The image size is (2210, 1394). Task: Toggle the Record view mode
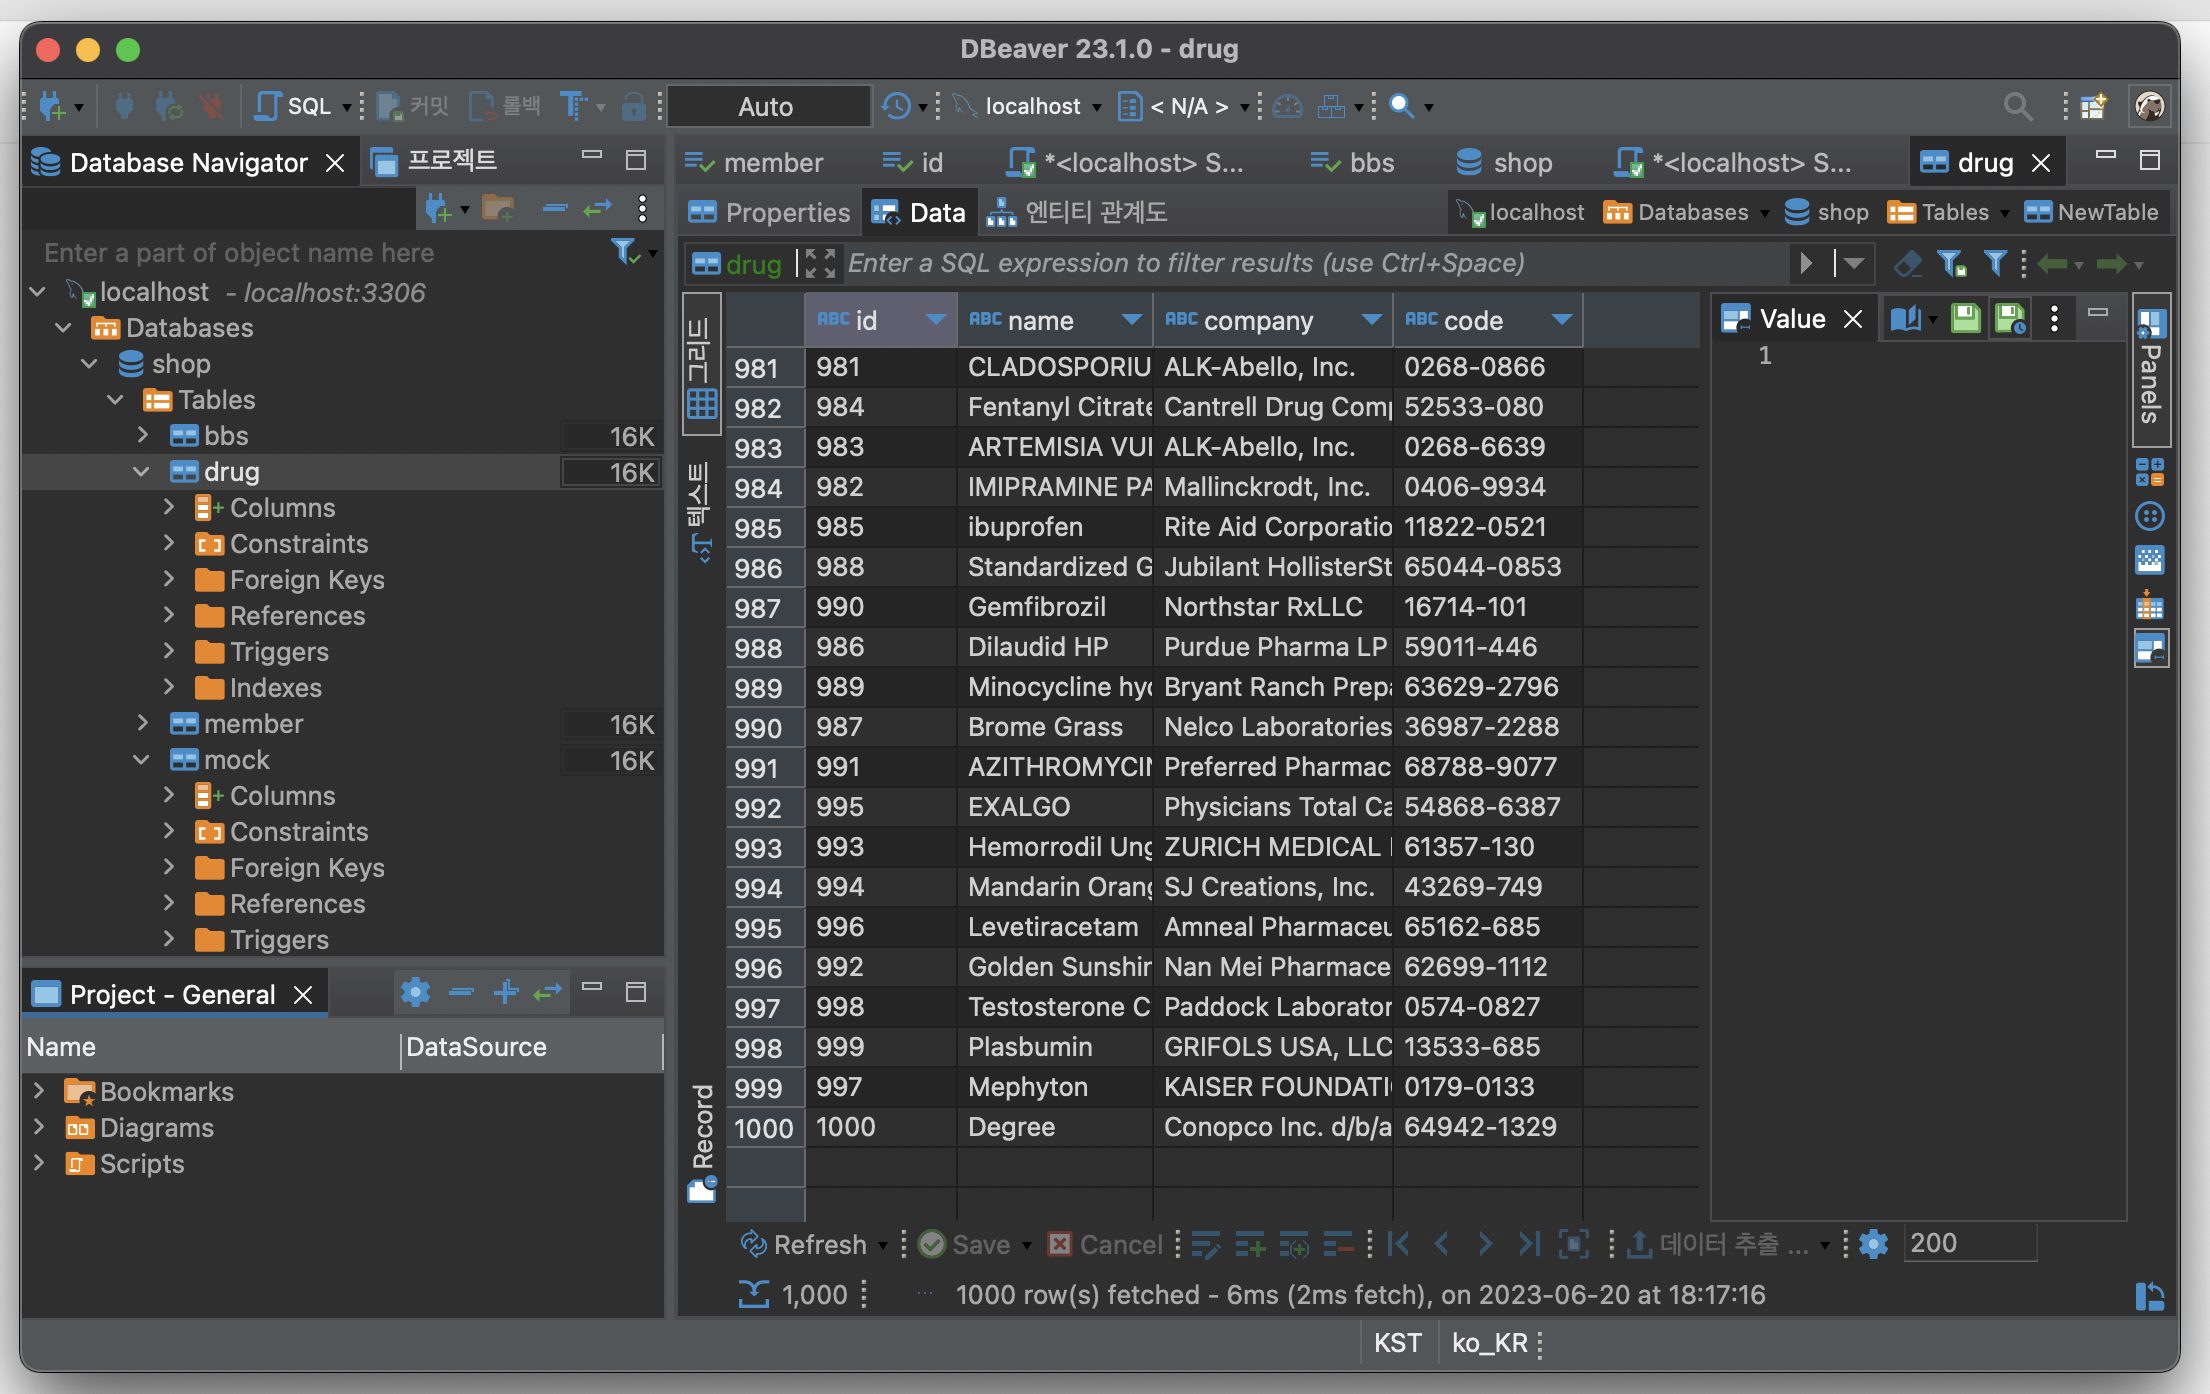tap(702, 1140)
